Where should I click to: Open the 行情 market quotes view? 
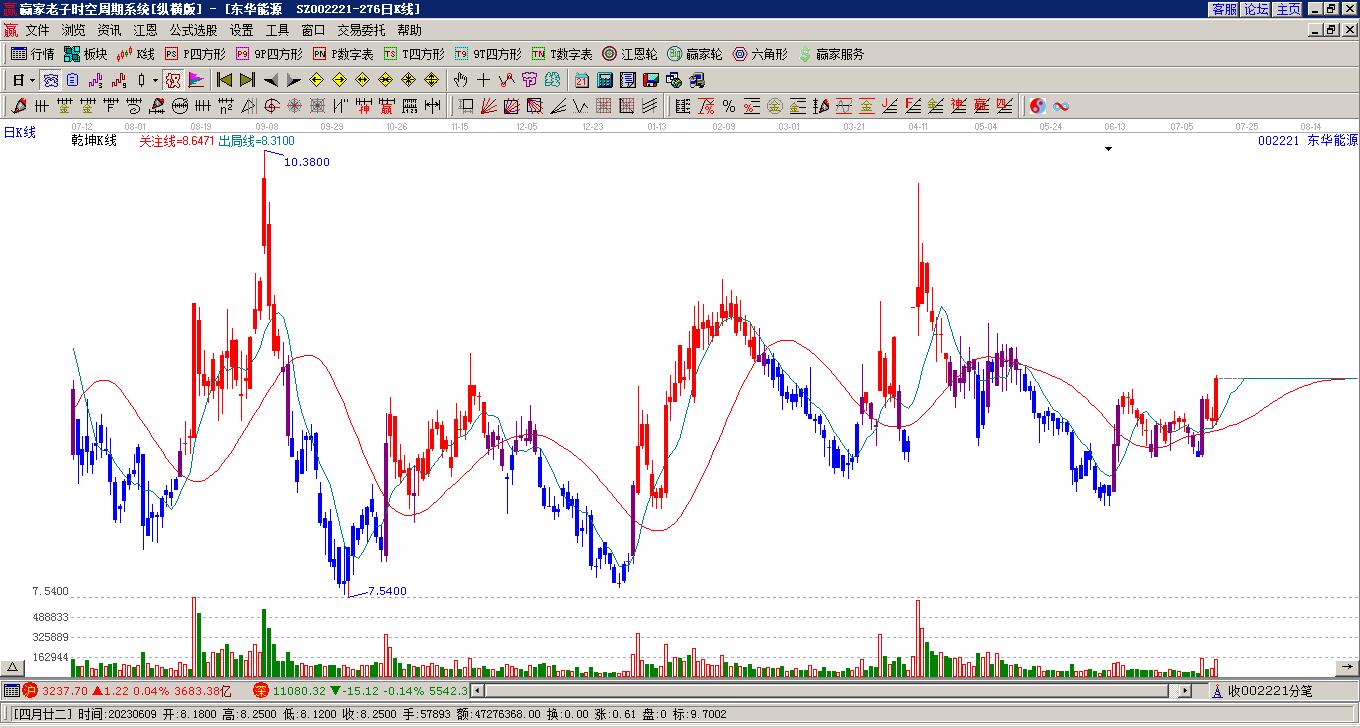[x=33, y=54]
